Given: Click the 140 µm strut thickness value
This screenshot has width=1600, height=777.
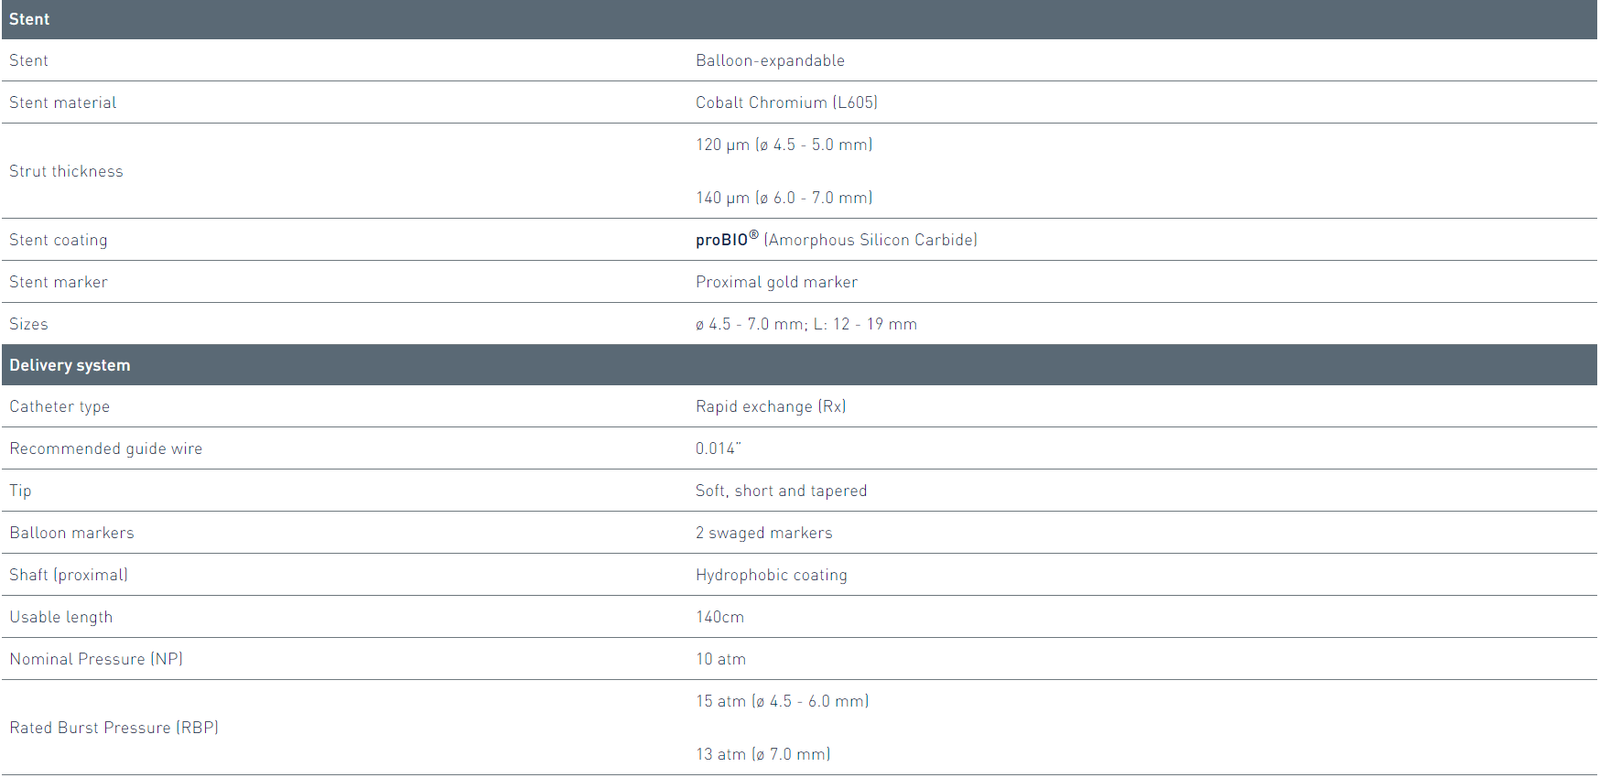Looking at the screenshot, I should click(784, 198).
